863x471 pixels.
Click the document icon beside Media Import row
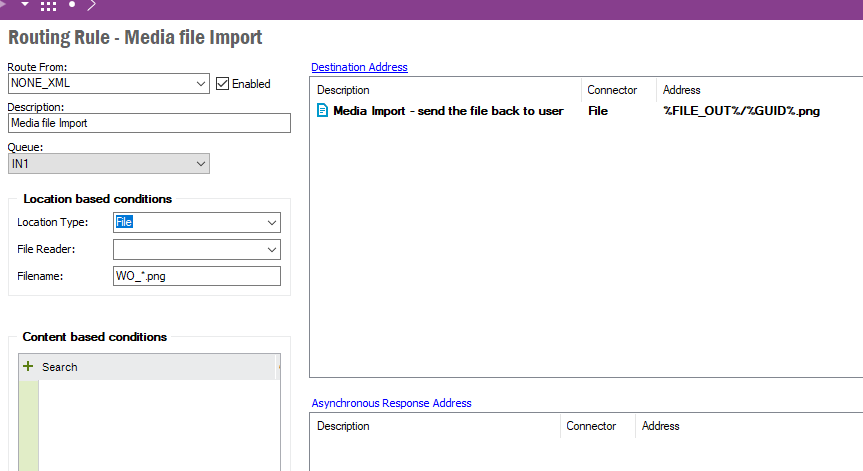click(322, 111)
